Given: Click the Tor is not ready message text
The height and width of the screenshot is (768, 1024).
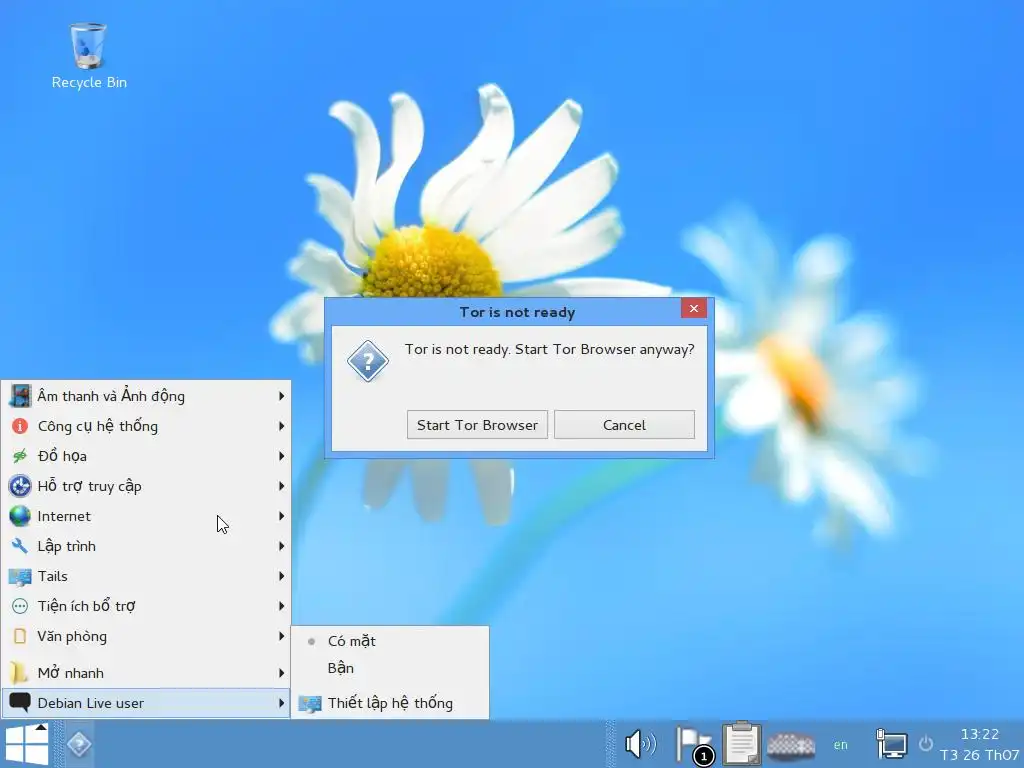Looking at the screenshot, I should [549, 349].
